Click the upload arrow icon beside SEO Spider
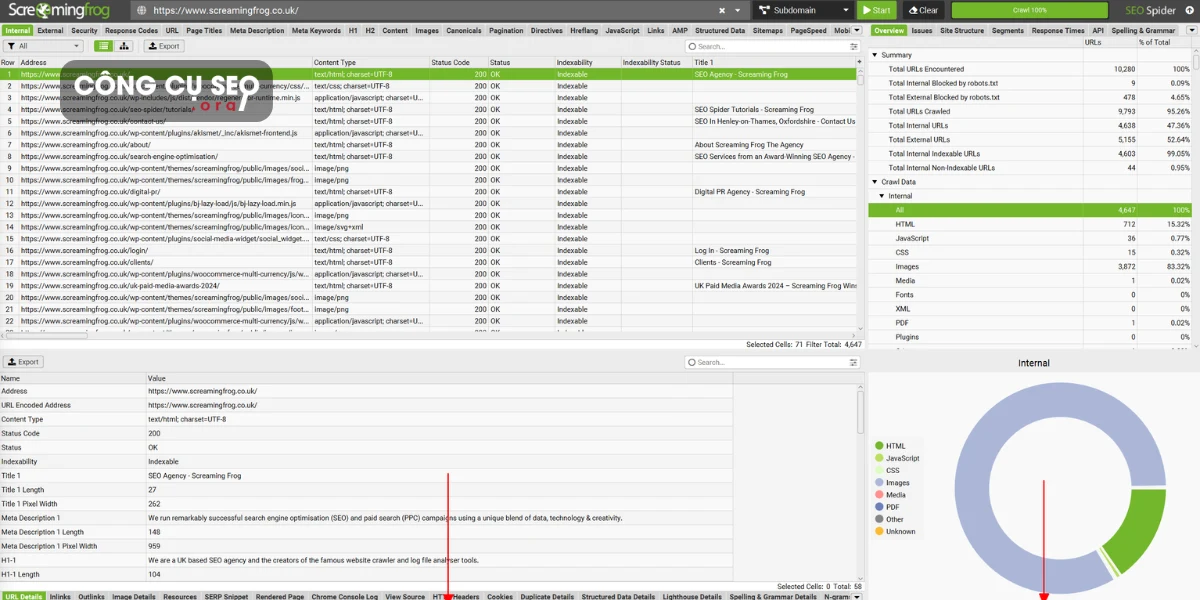The width and height of the screenshot is (1200, 600). pos(1190,10)
